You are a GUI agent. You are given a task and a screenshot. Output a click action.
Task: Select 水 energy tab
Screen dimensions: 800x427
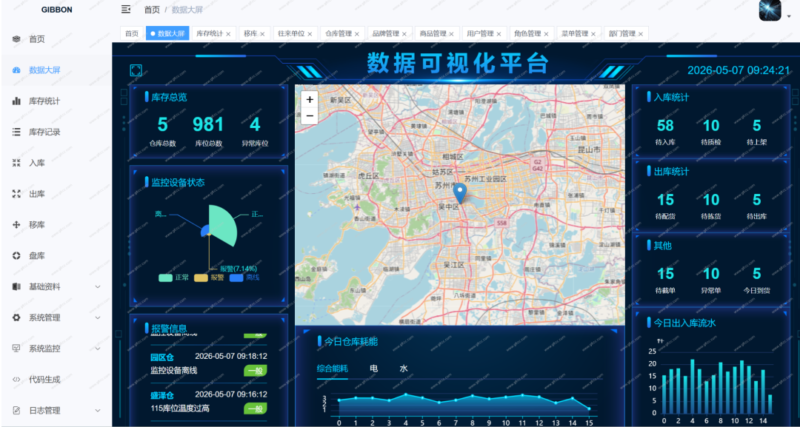pos(404,368)
